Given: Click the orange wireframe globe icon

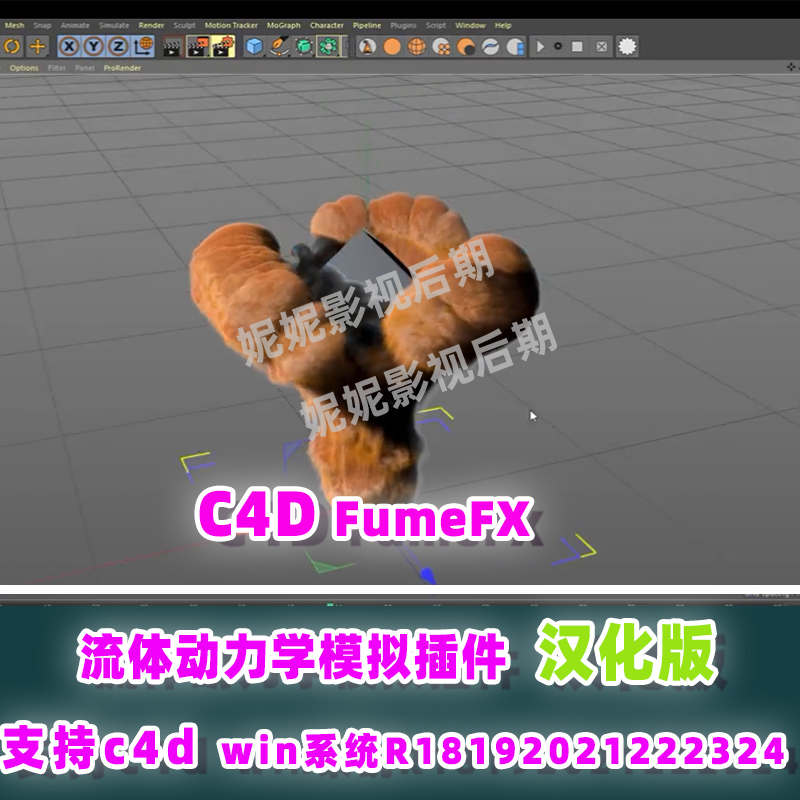Looking at the screenshot, I should coord(417,46).
